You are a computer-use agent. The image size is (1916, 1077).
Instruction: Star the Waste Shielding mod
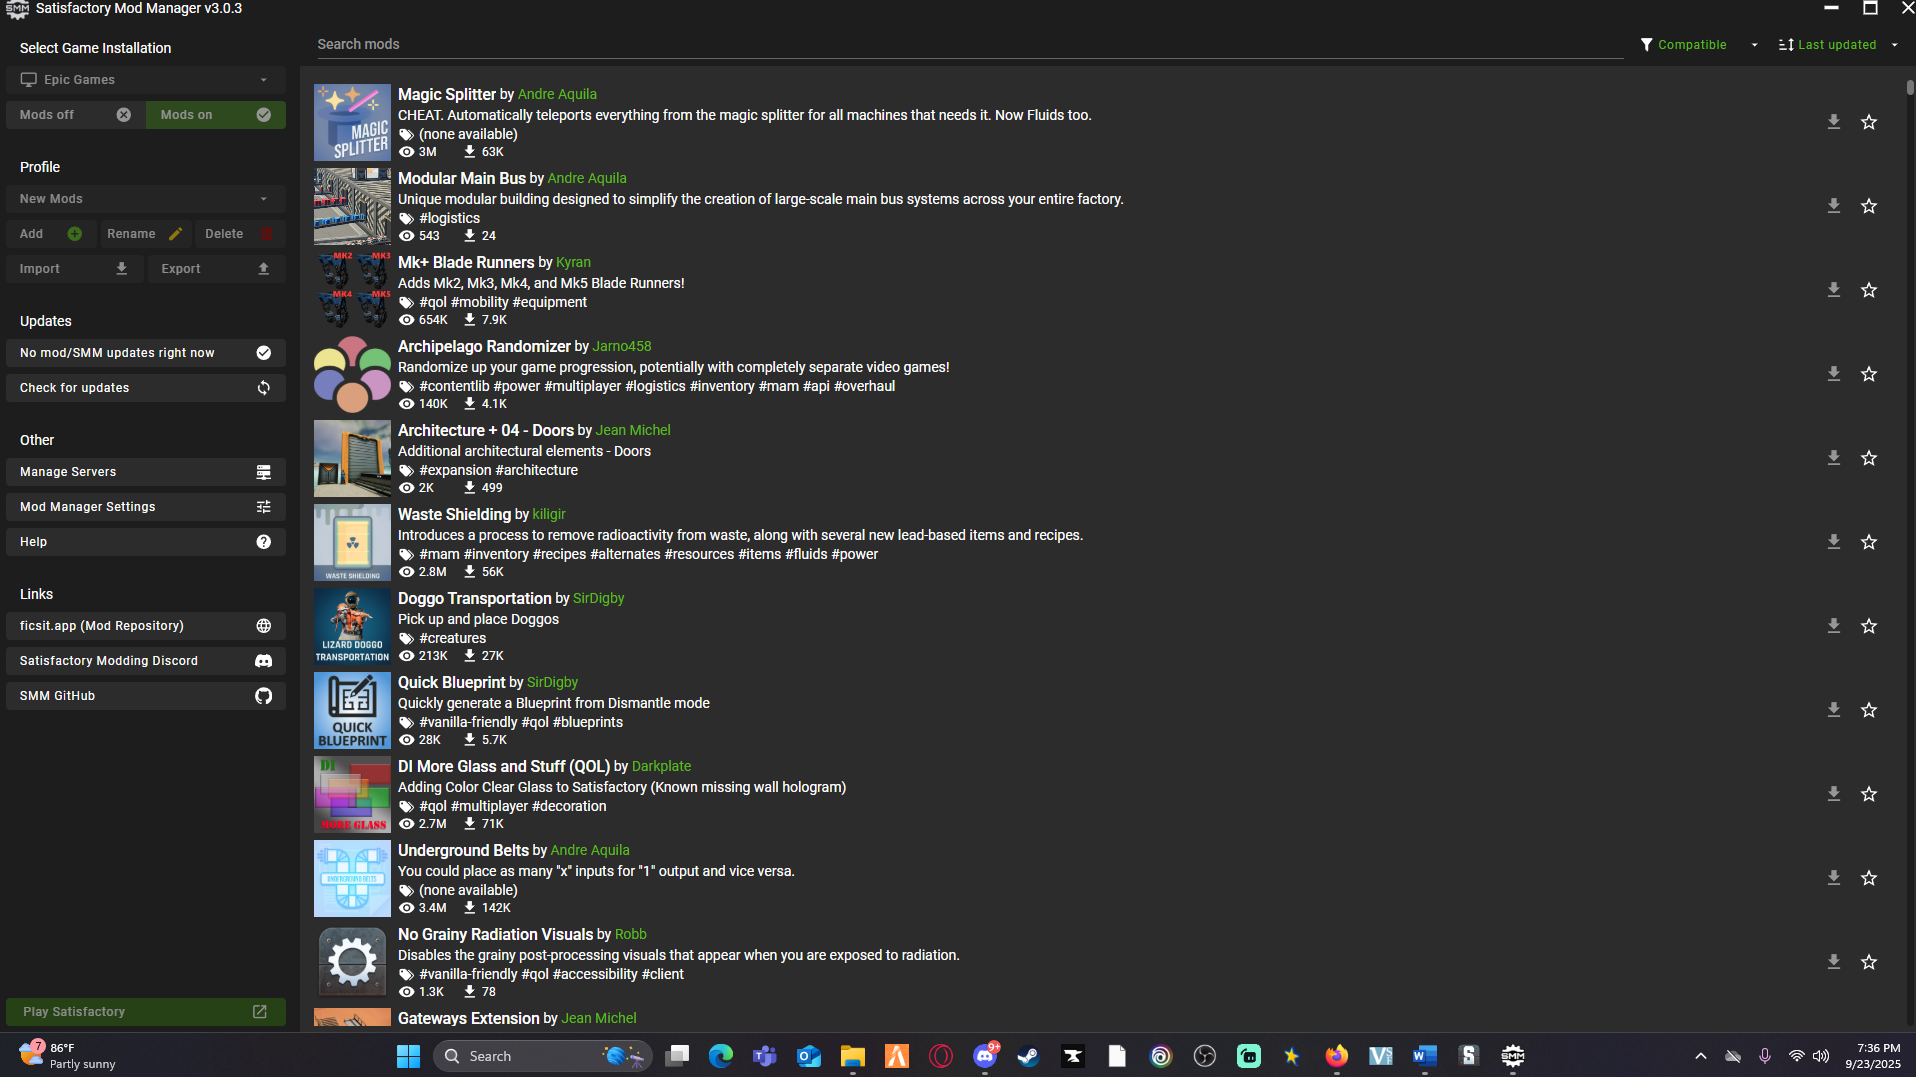[x=1869, y=542]
